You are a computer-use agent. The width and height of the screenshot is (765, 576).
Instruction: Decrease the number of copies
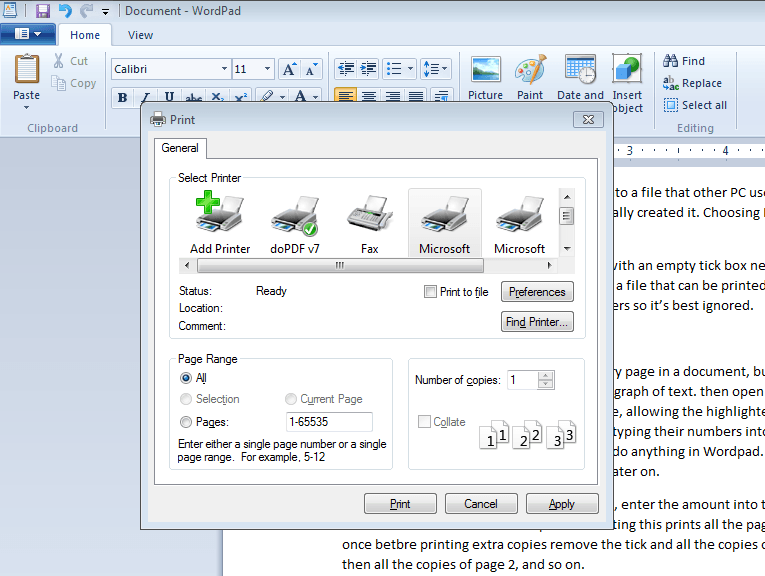[x=545, y=384]
